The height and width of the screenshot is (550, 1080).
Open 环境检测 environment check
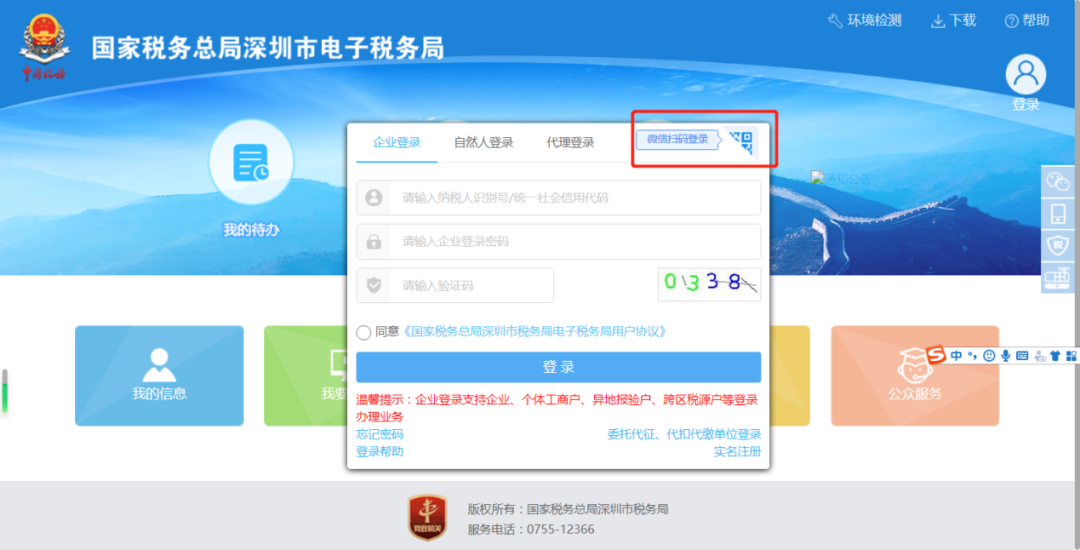point(864,21)
